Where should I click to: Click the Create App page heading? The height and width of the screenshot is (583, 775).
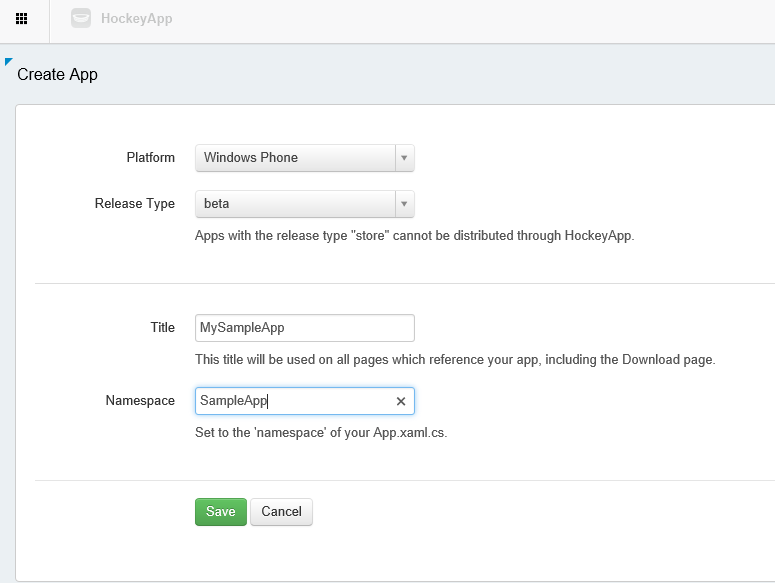click(x=57, y=74)
